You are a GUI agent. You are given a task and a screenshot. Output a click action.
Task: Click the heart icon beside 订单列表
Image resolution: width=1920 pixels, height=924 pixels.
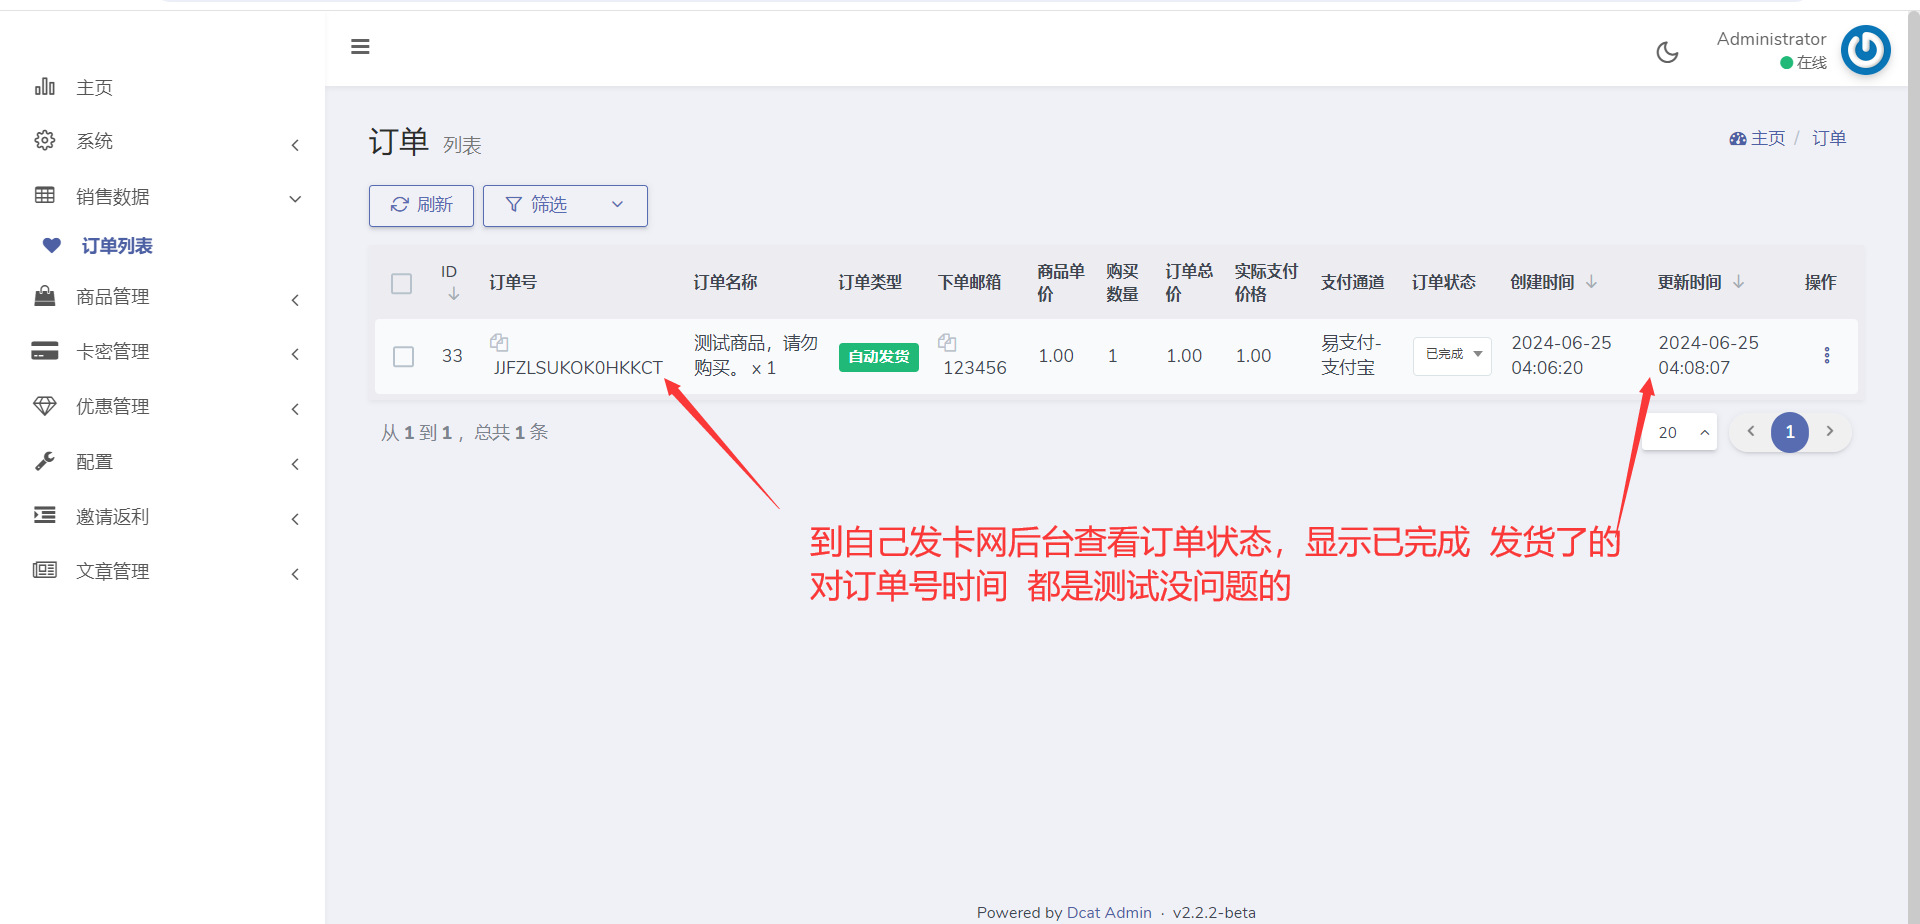pos(52,246)
